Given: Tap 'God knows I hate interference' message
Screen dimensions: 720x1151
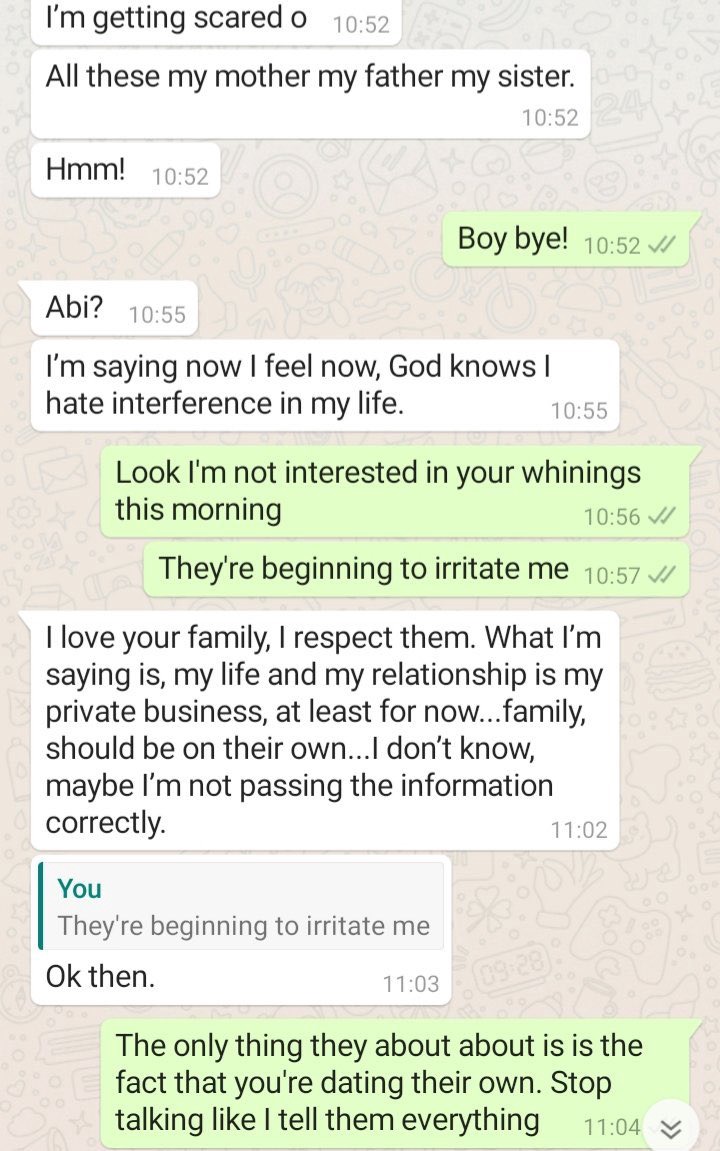Looking at the screenshot, I should pos(325,385).
